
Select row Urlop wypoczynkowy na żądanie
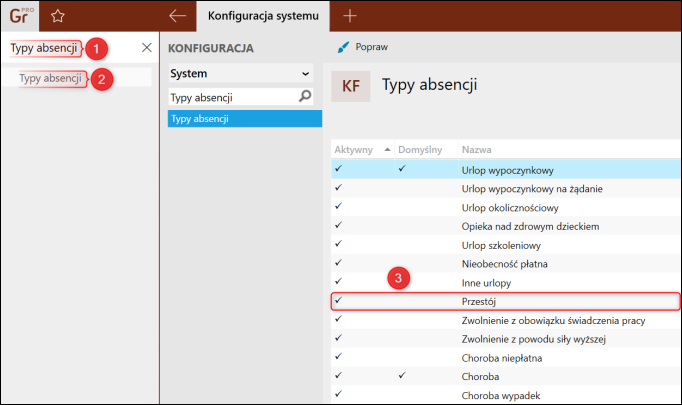506,189
